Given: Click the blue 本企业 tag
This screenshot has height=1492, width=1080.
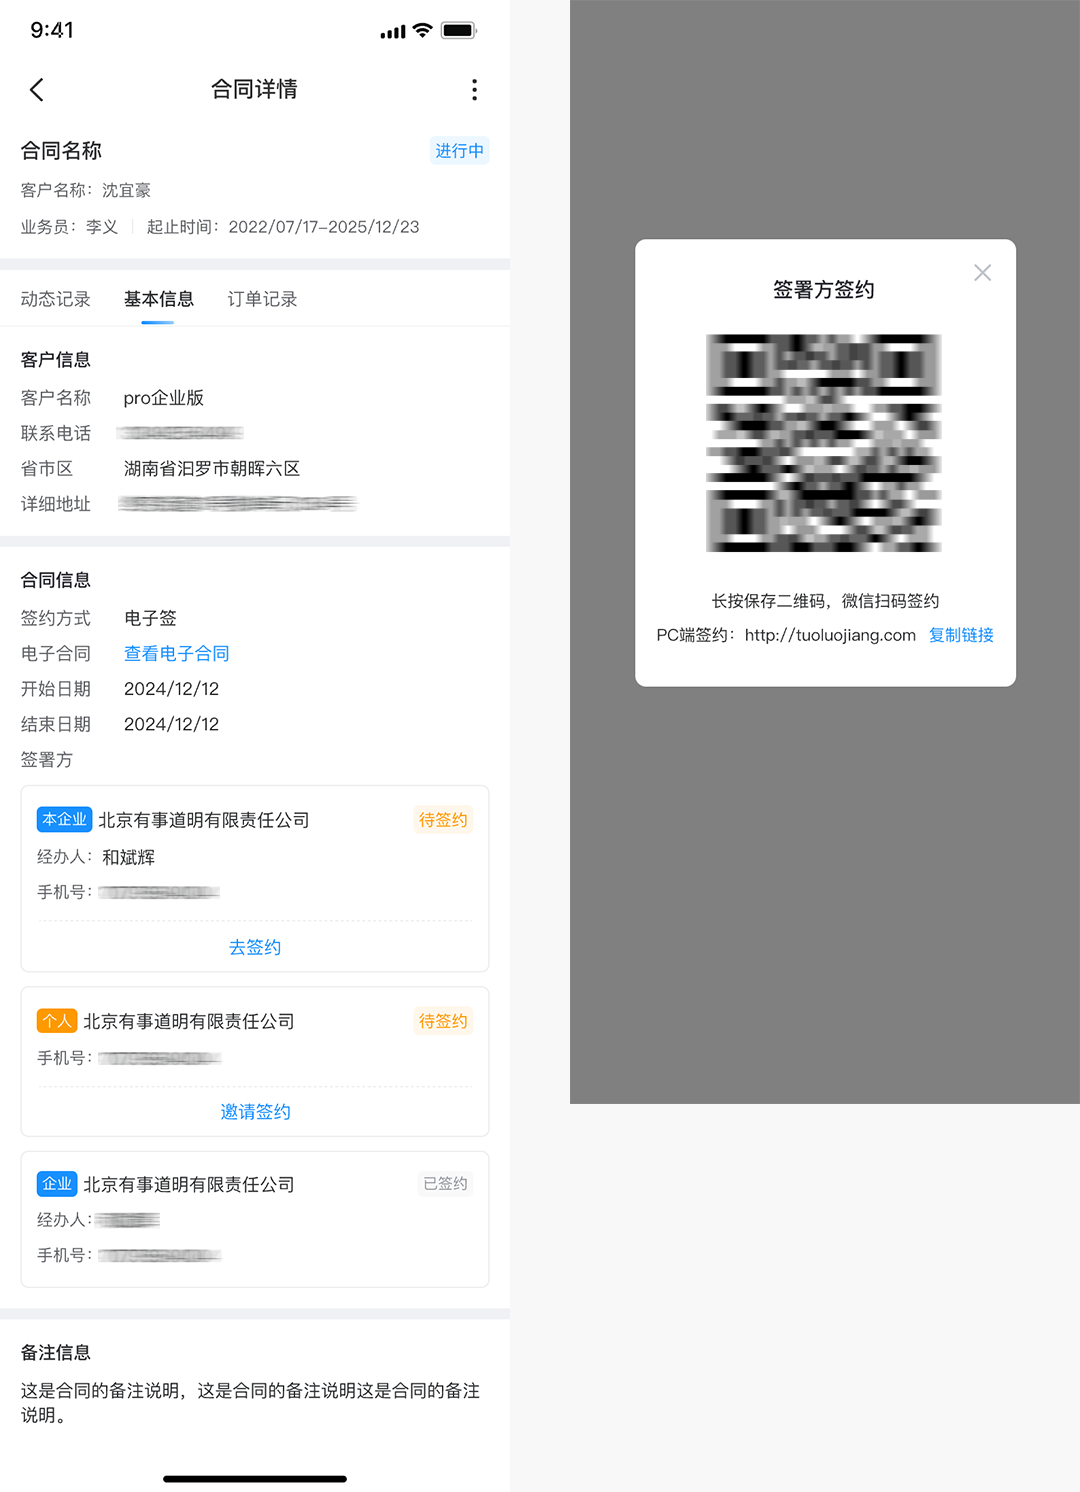Looking at the screenshot, I should pos(64,819).
